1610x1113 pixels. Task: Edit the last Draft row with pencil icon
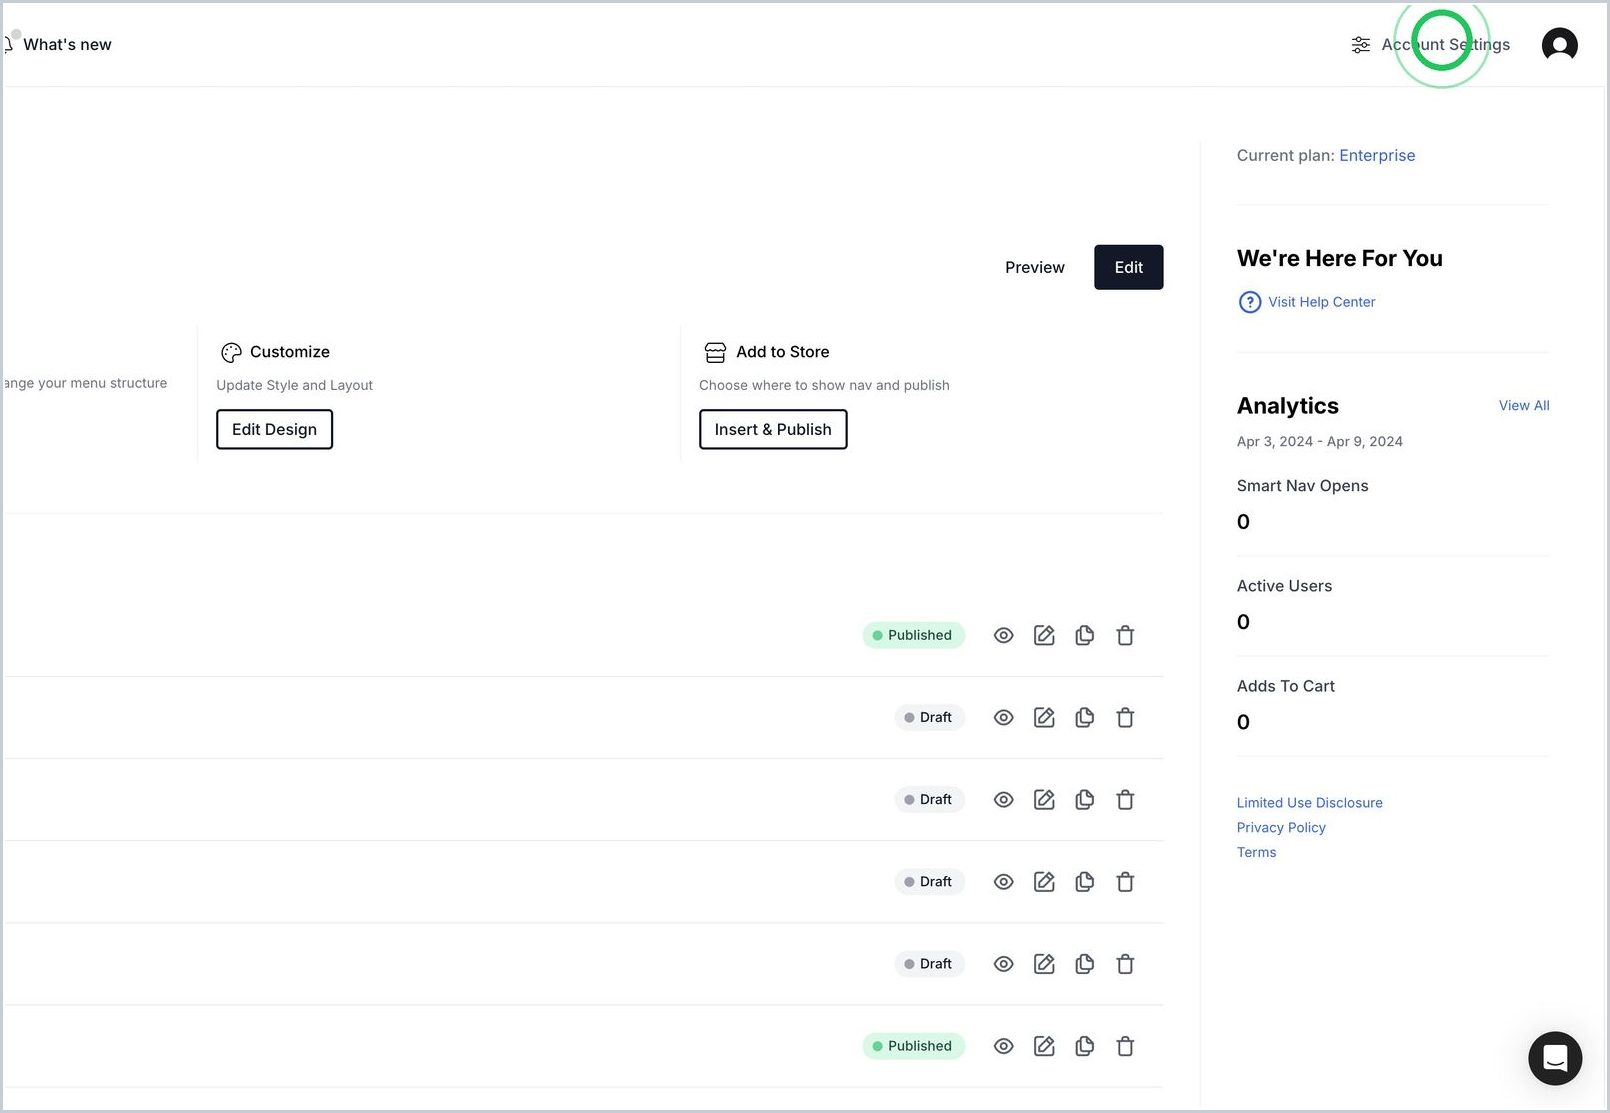tap(1044, 964)
